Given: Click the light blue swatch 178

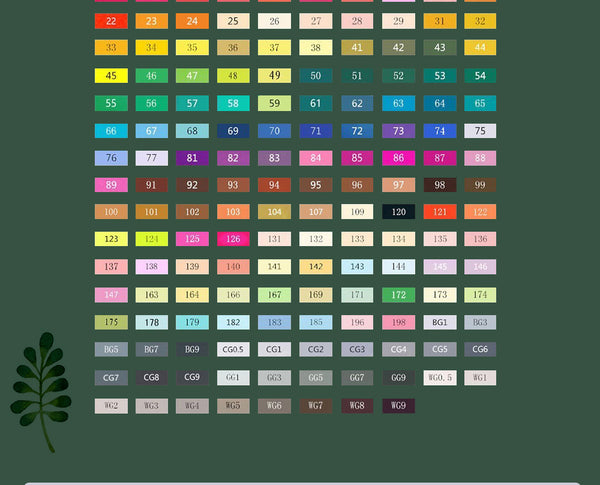Looking at the screenshot, I should [x=152, y=322].
